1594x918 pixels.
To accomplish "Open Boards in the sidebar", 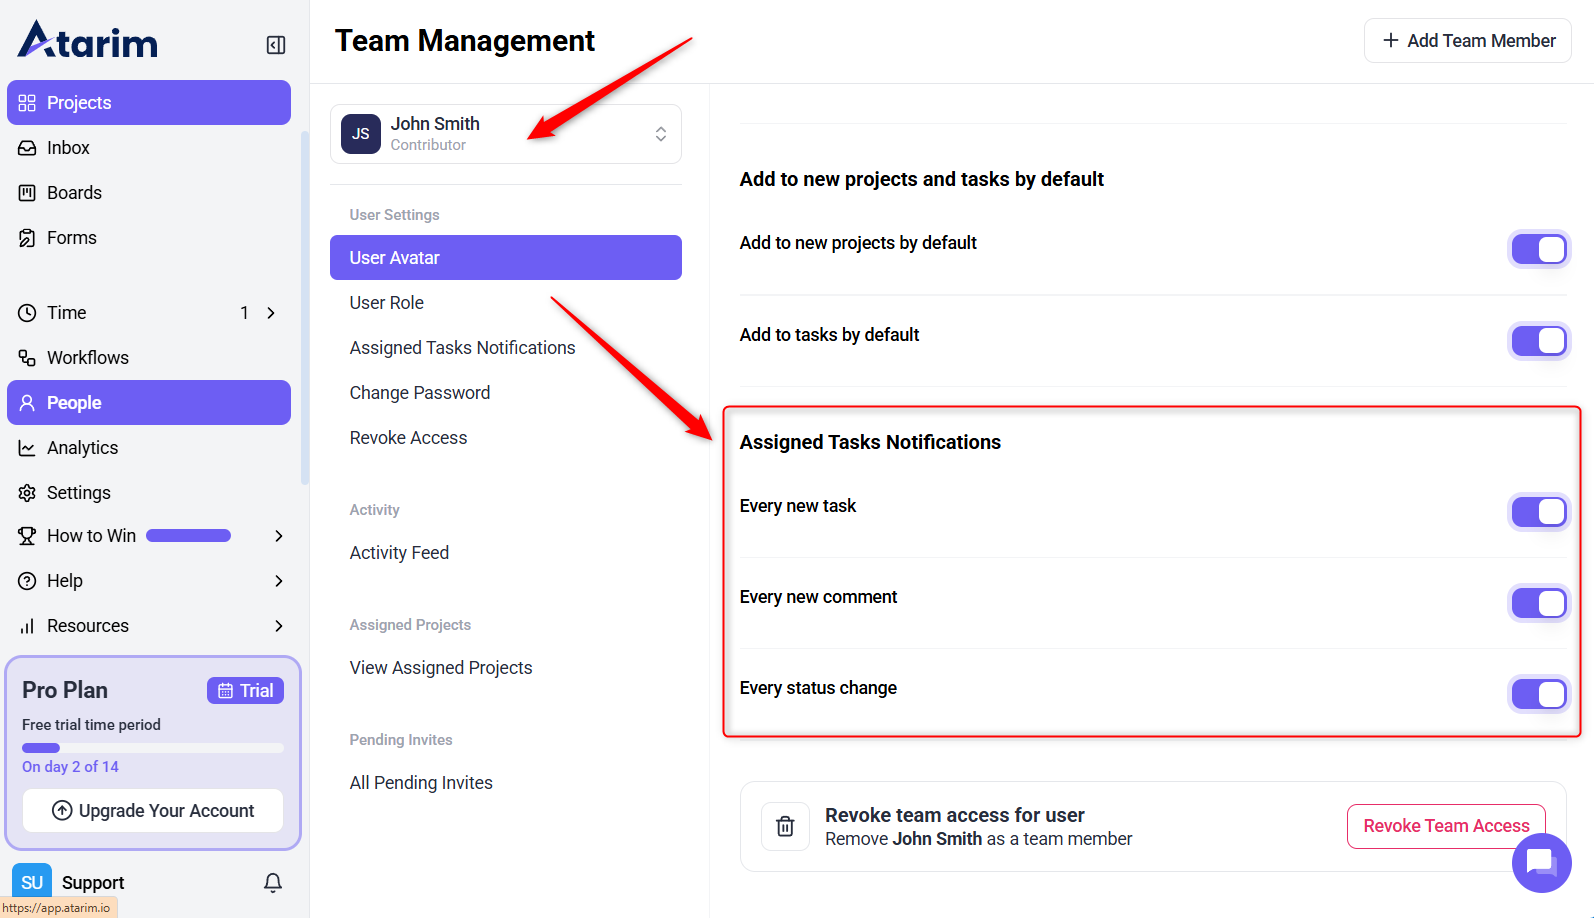I will tap(74, 193).
